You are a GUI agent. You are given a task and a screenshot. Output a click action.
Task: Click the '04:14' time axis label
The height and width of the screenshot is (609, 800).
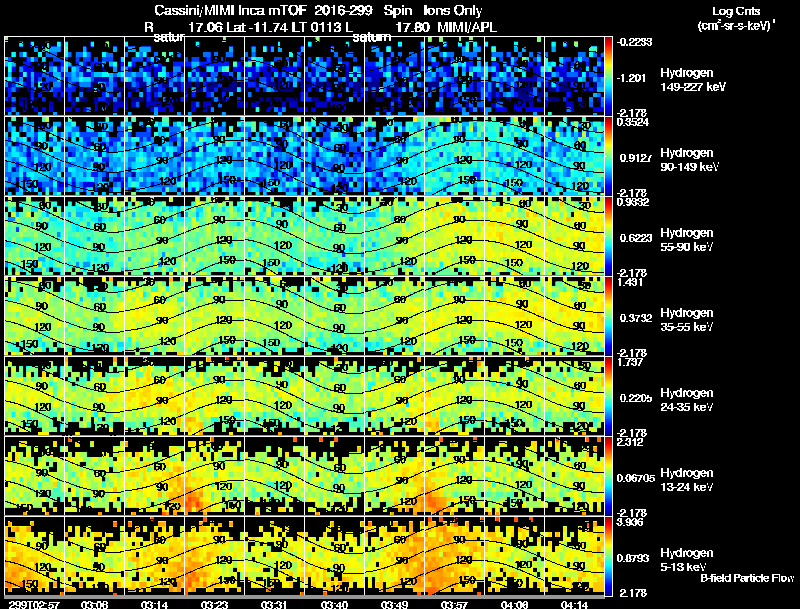[x=574, y=605]
